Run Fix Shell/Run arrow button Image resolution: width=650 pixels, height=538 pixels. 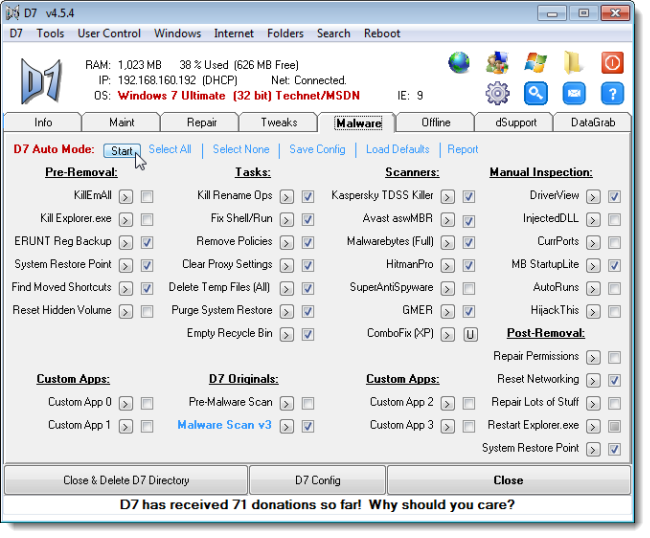coord(286,219)
